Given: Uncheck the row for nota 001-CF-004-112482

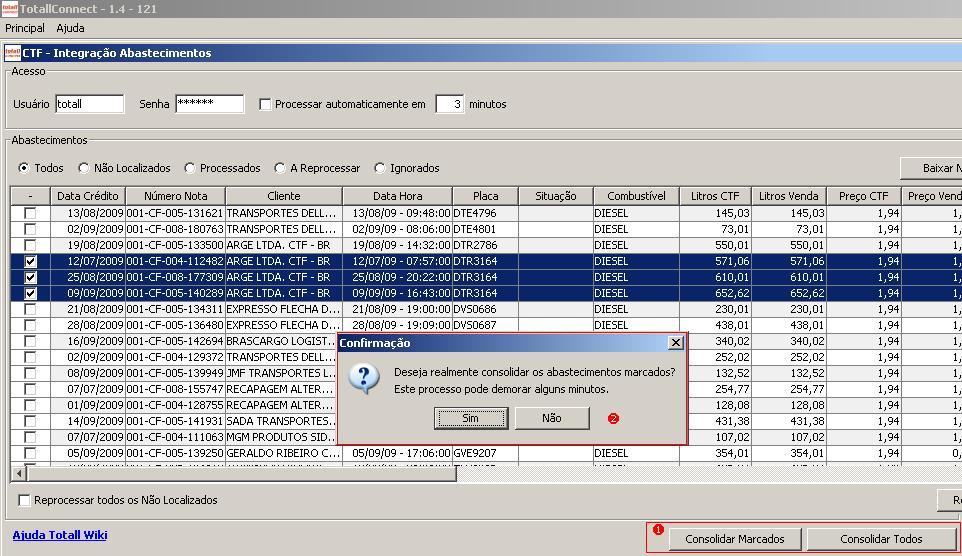Looking at the screenshot, I should coord(30,261).
